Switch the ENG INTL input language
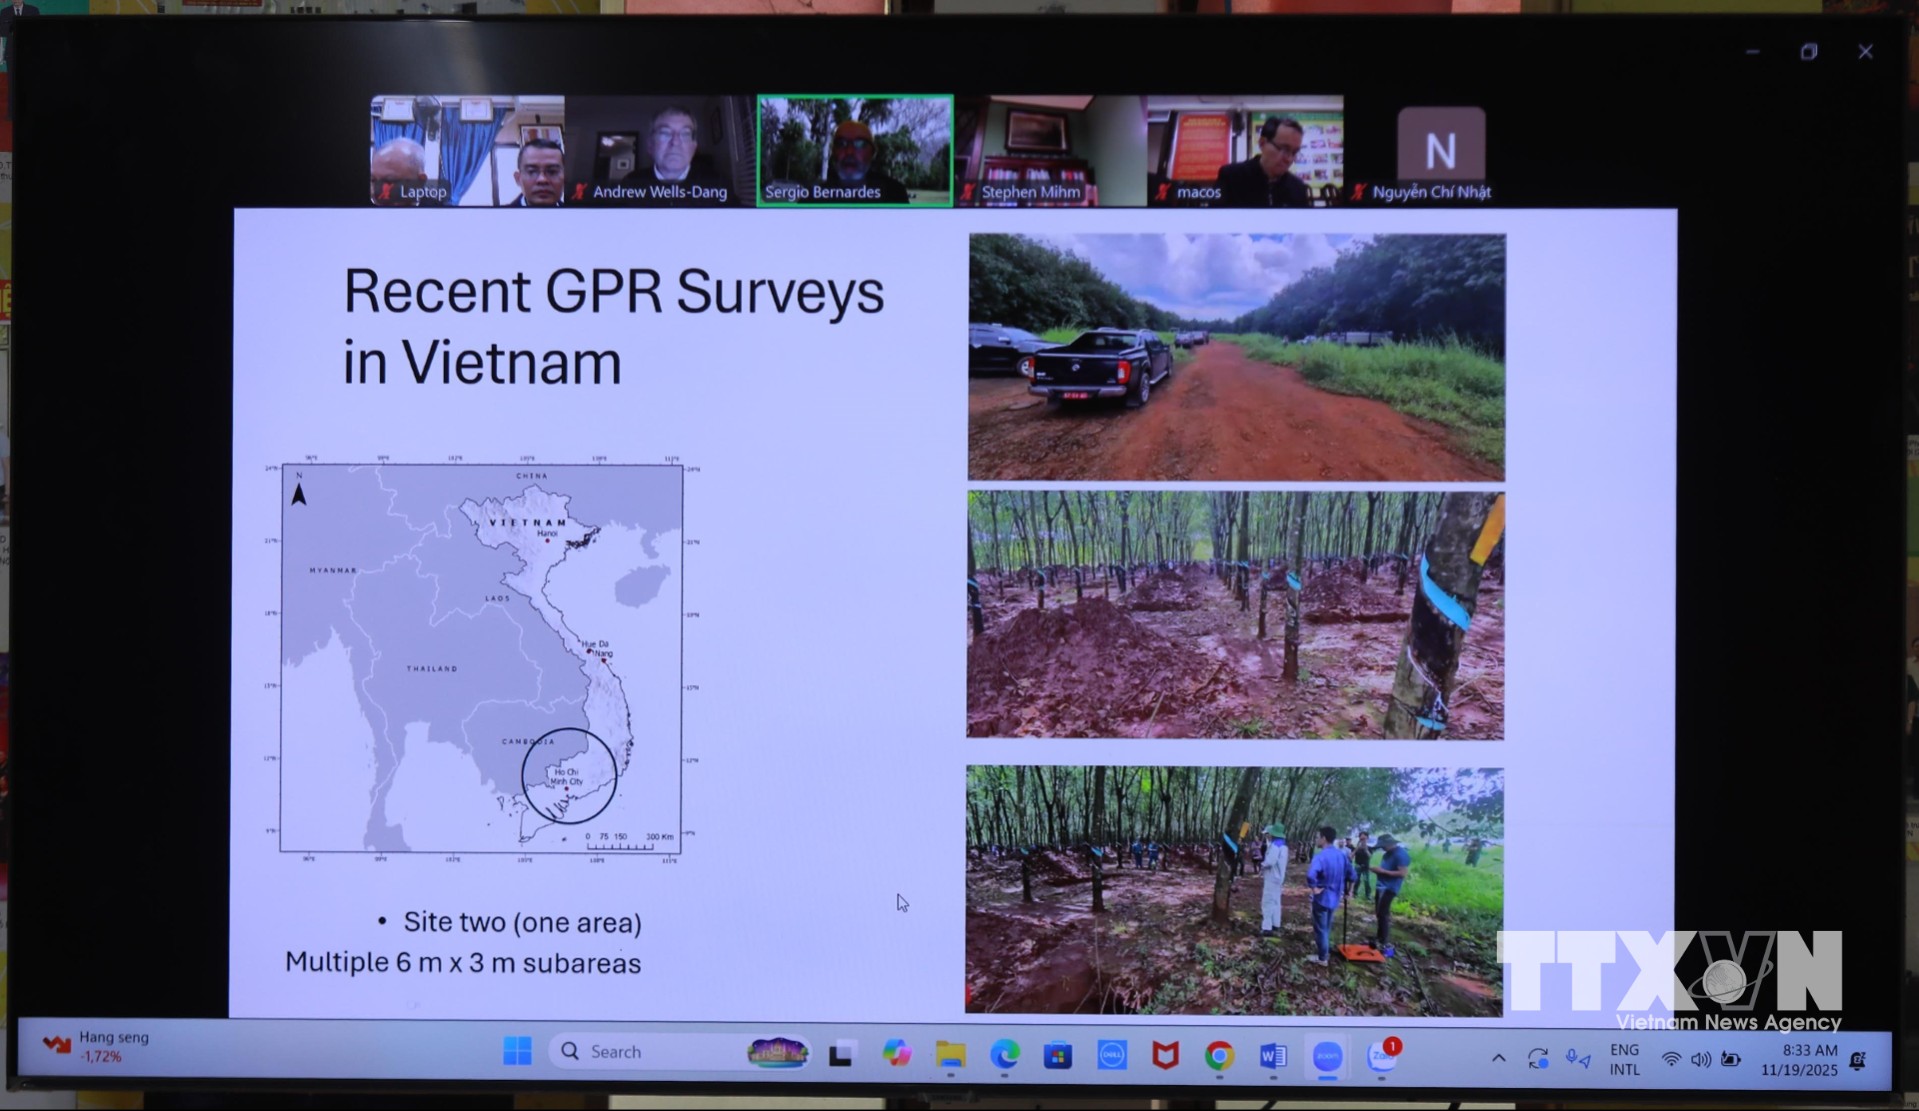 coord(1625,1060)
